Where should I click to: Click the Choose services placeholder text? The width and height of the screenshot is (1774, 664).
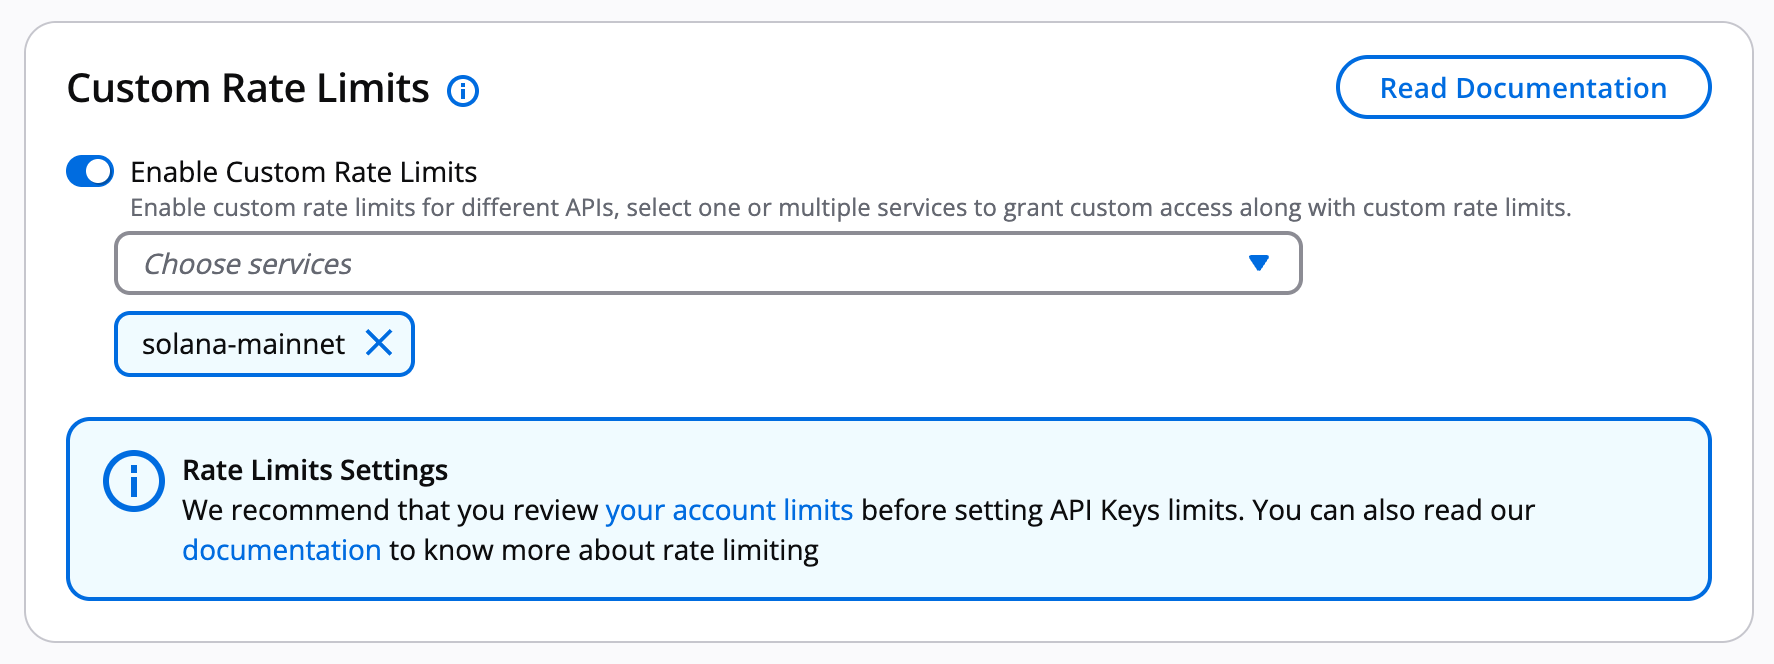click(x=248, y=264)
